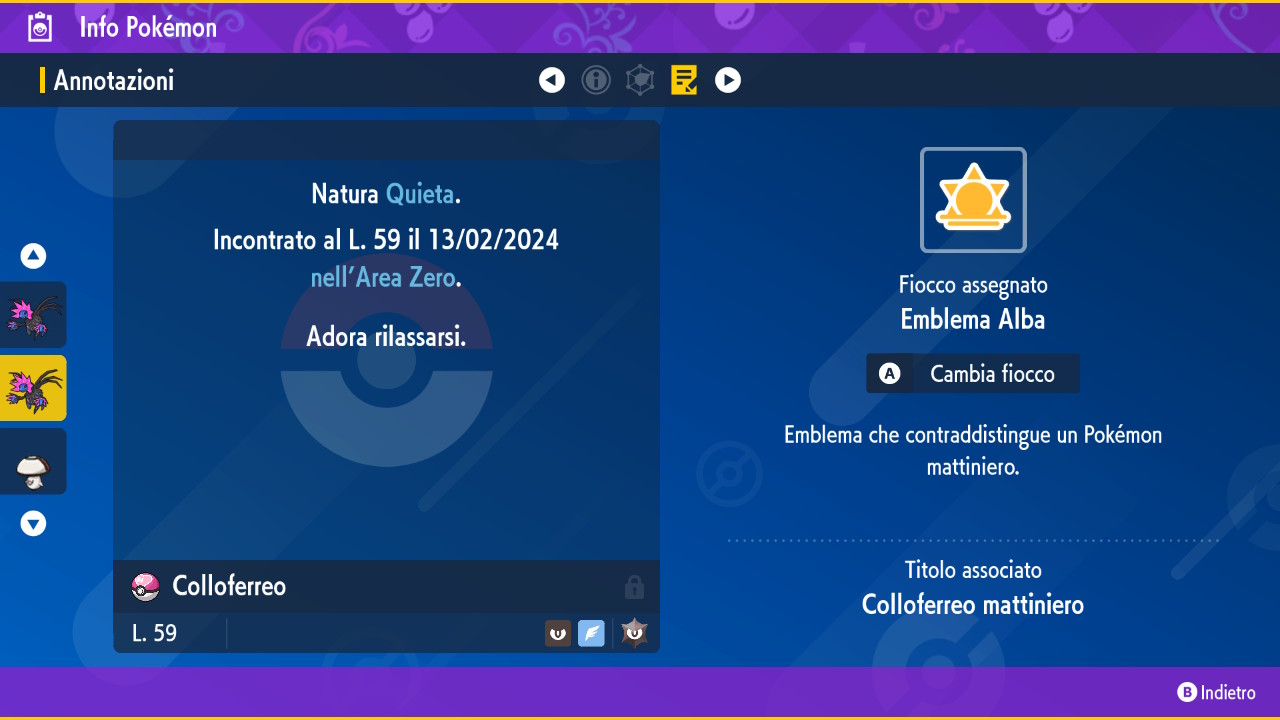The width and height of the screenshot is (1280, 720).
Task: Select the Annotazioni notes tab icon
Action: pyautogui.click(x=684, y=80)
